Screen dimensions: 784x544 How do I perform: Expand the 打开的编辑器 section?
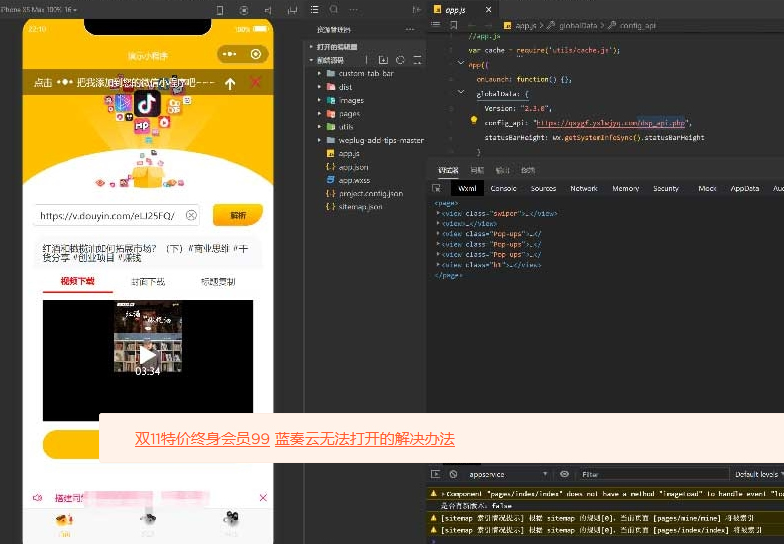tap(333, 46)
